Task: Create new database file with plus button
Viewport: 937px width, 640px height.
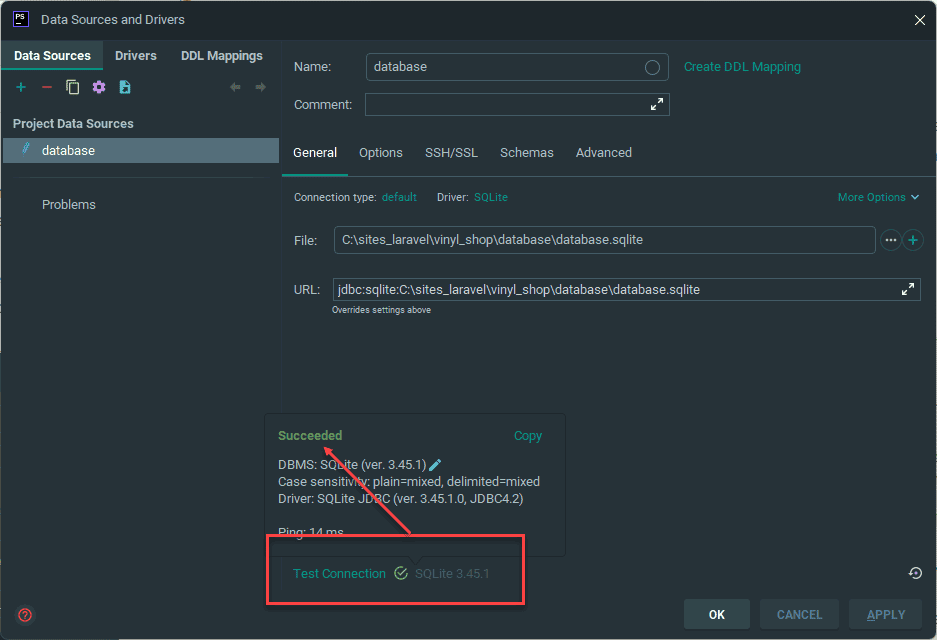Action: pos(912,240)
